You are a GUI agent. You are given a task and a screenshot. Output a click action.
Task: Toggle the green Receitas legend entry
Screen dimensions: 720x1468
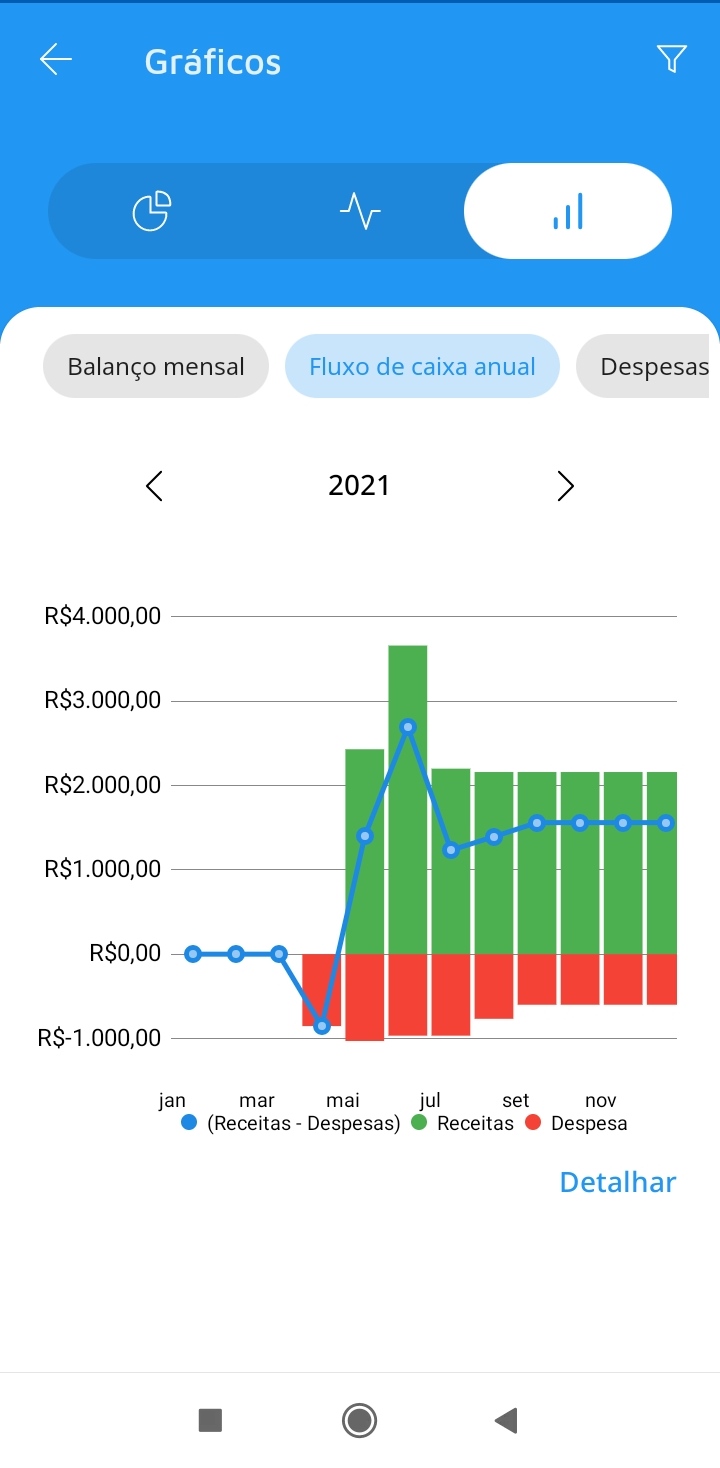click(x=463, y=1123)
